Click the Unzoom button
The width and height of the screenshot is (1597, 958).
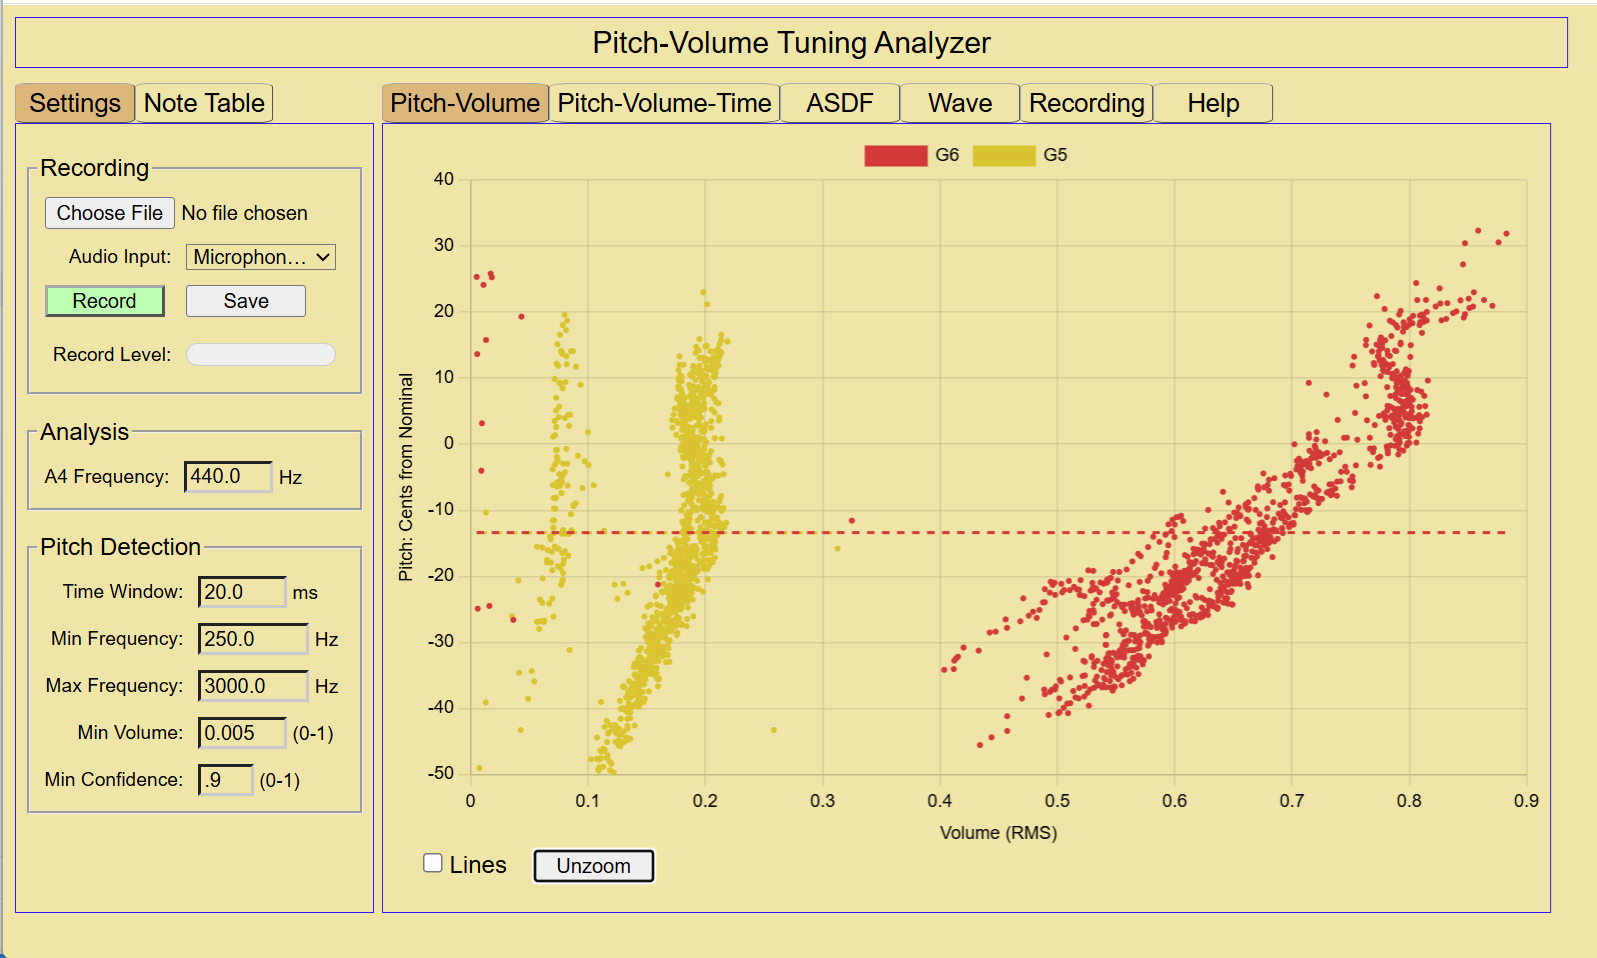[594, 866]
